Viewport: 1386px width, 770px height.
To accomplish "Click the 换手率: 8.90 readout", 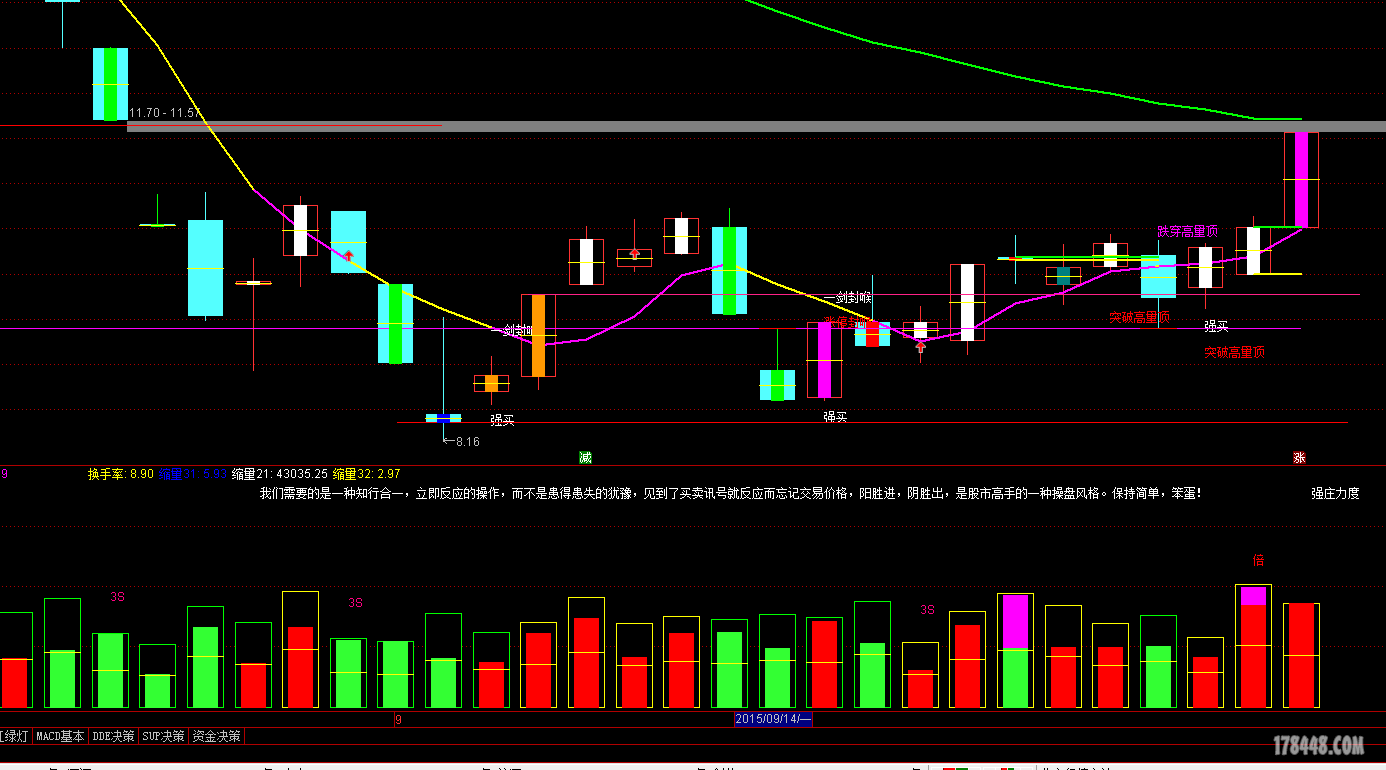I will pyautogui.click(x=121, y=474).
